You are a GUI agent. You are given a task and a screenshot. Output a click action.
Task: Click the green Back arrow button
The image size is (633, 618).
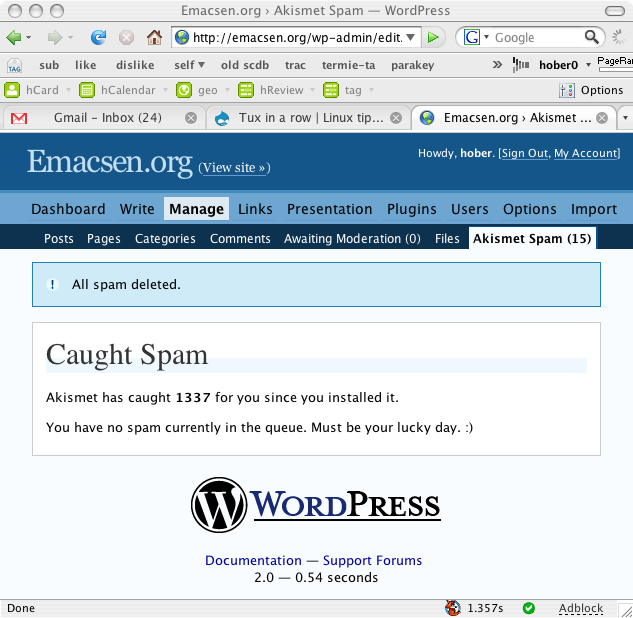click(x=13, y=38)
